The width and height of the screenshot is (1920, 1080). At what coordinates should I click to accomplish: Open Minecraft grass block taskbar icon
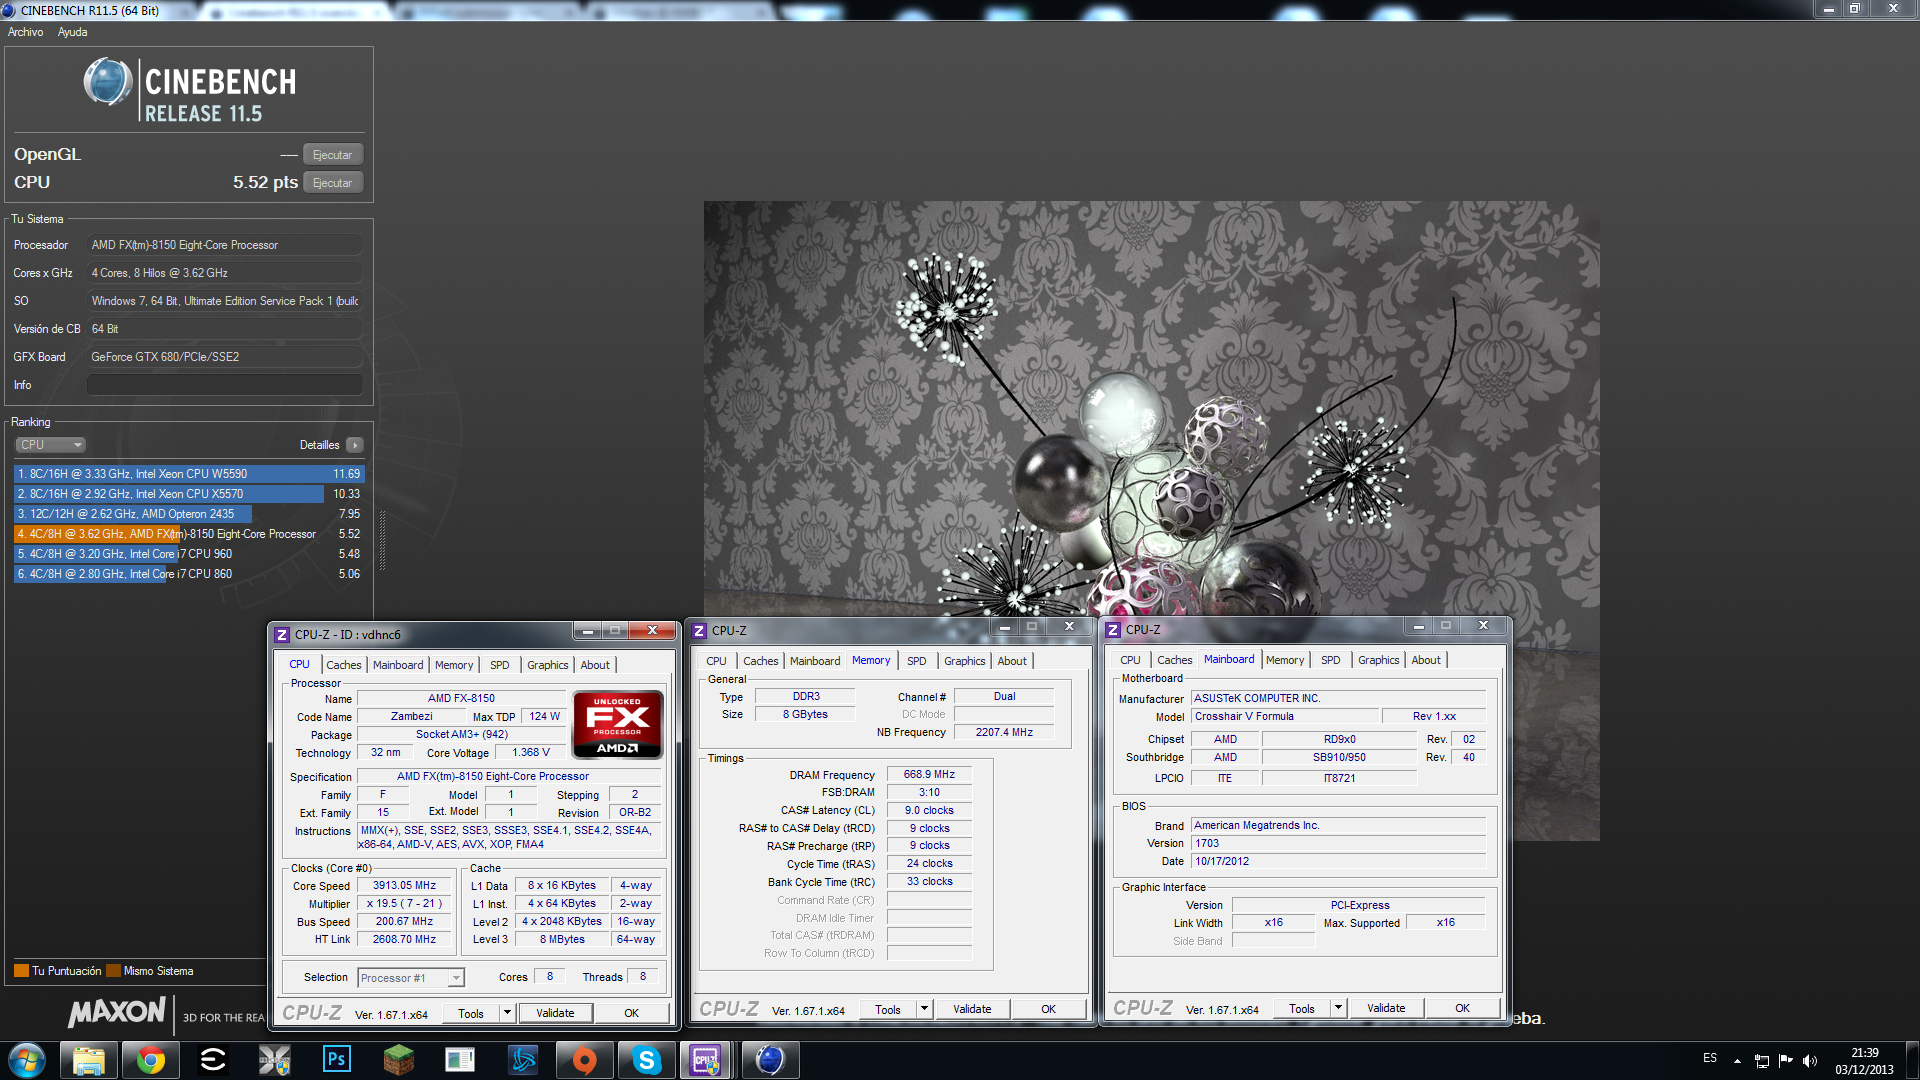click(399, 1060)
